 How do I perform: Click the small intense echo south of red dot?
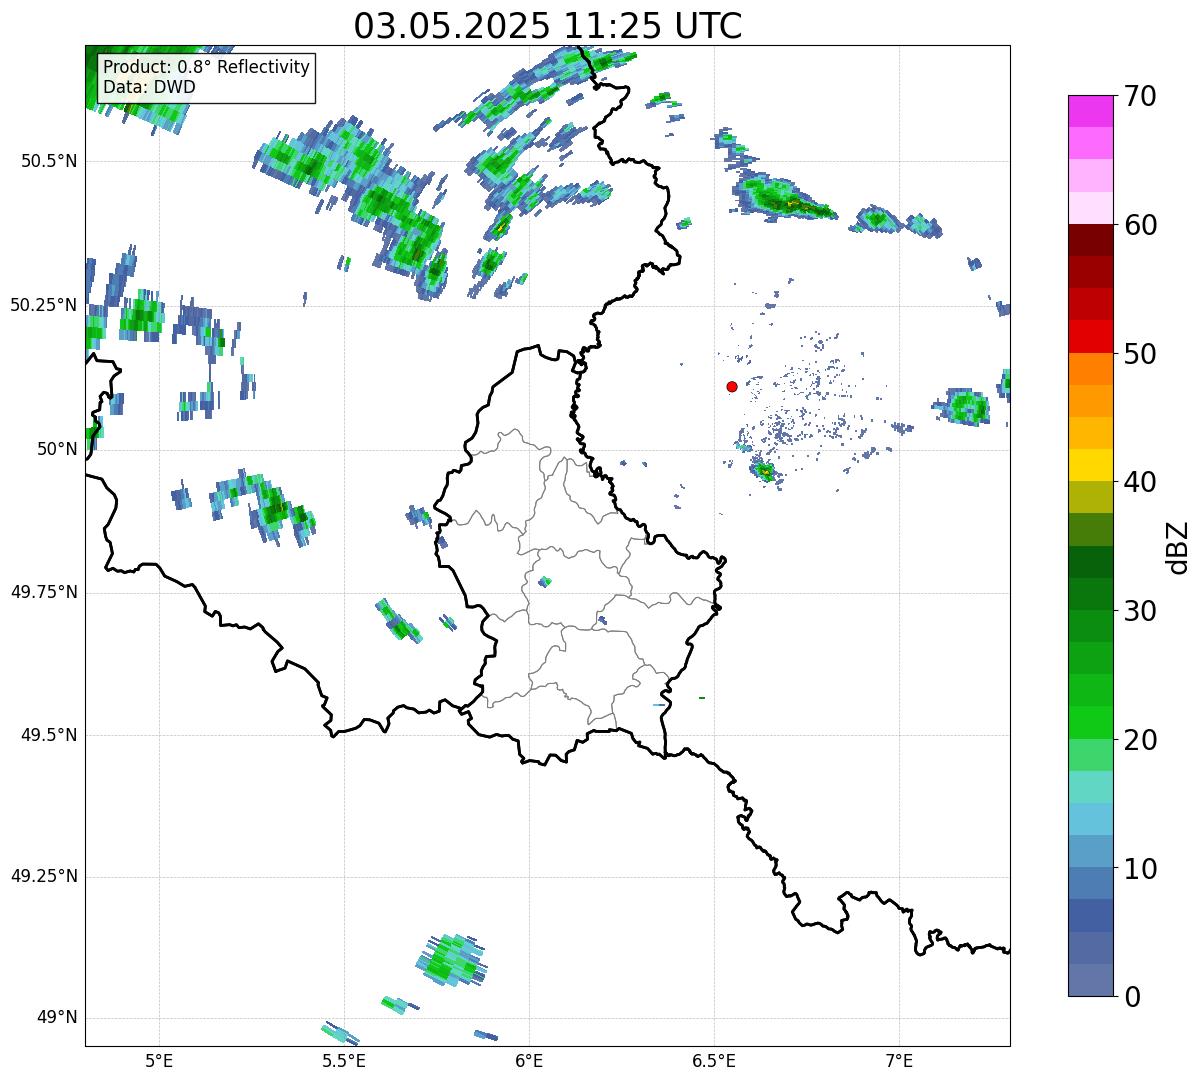766,471
